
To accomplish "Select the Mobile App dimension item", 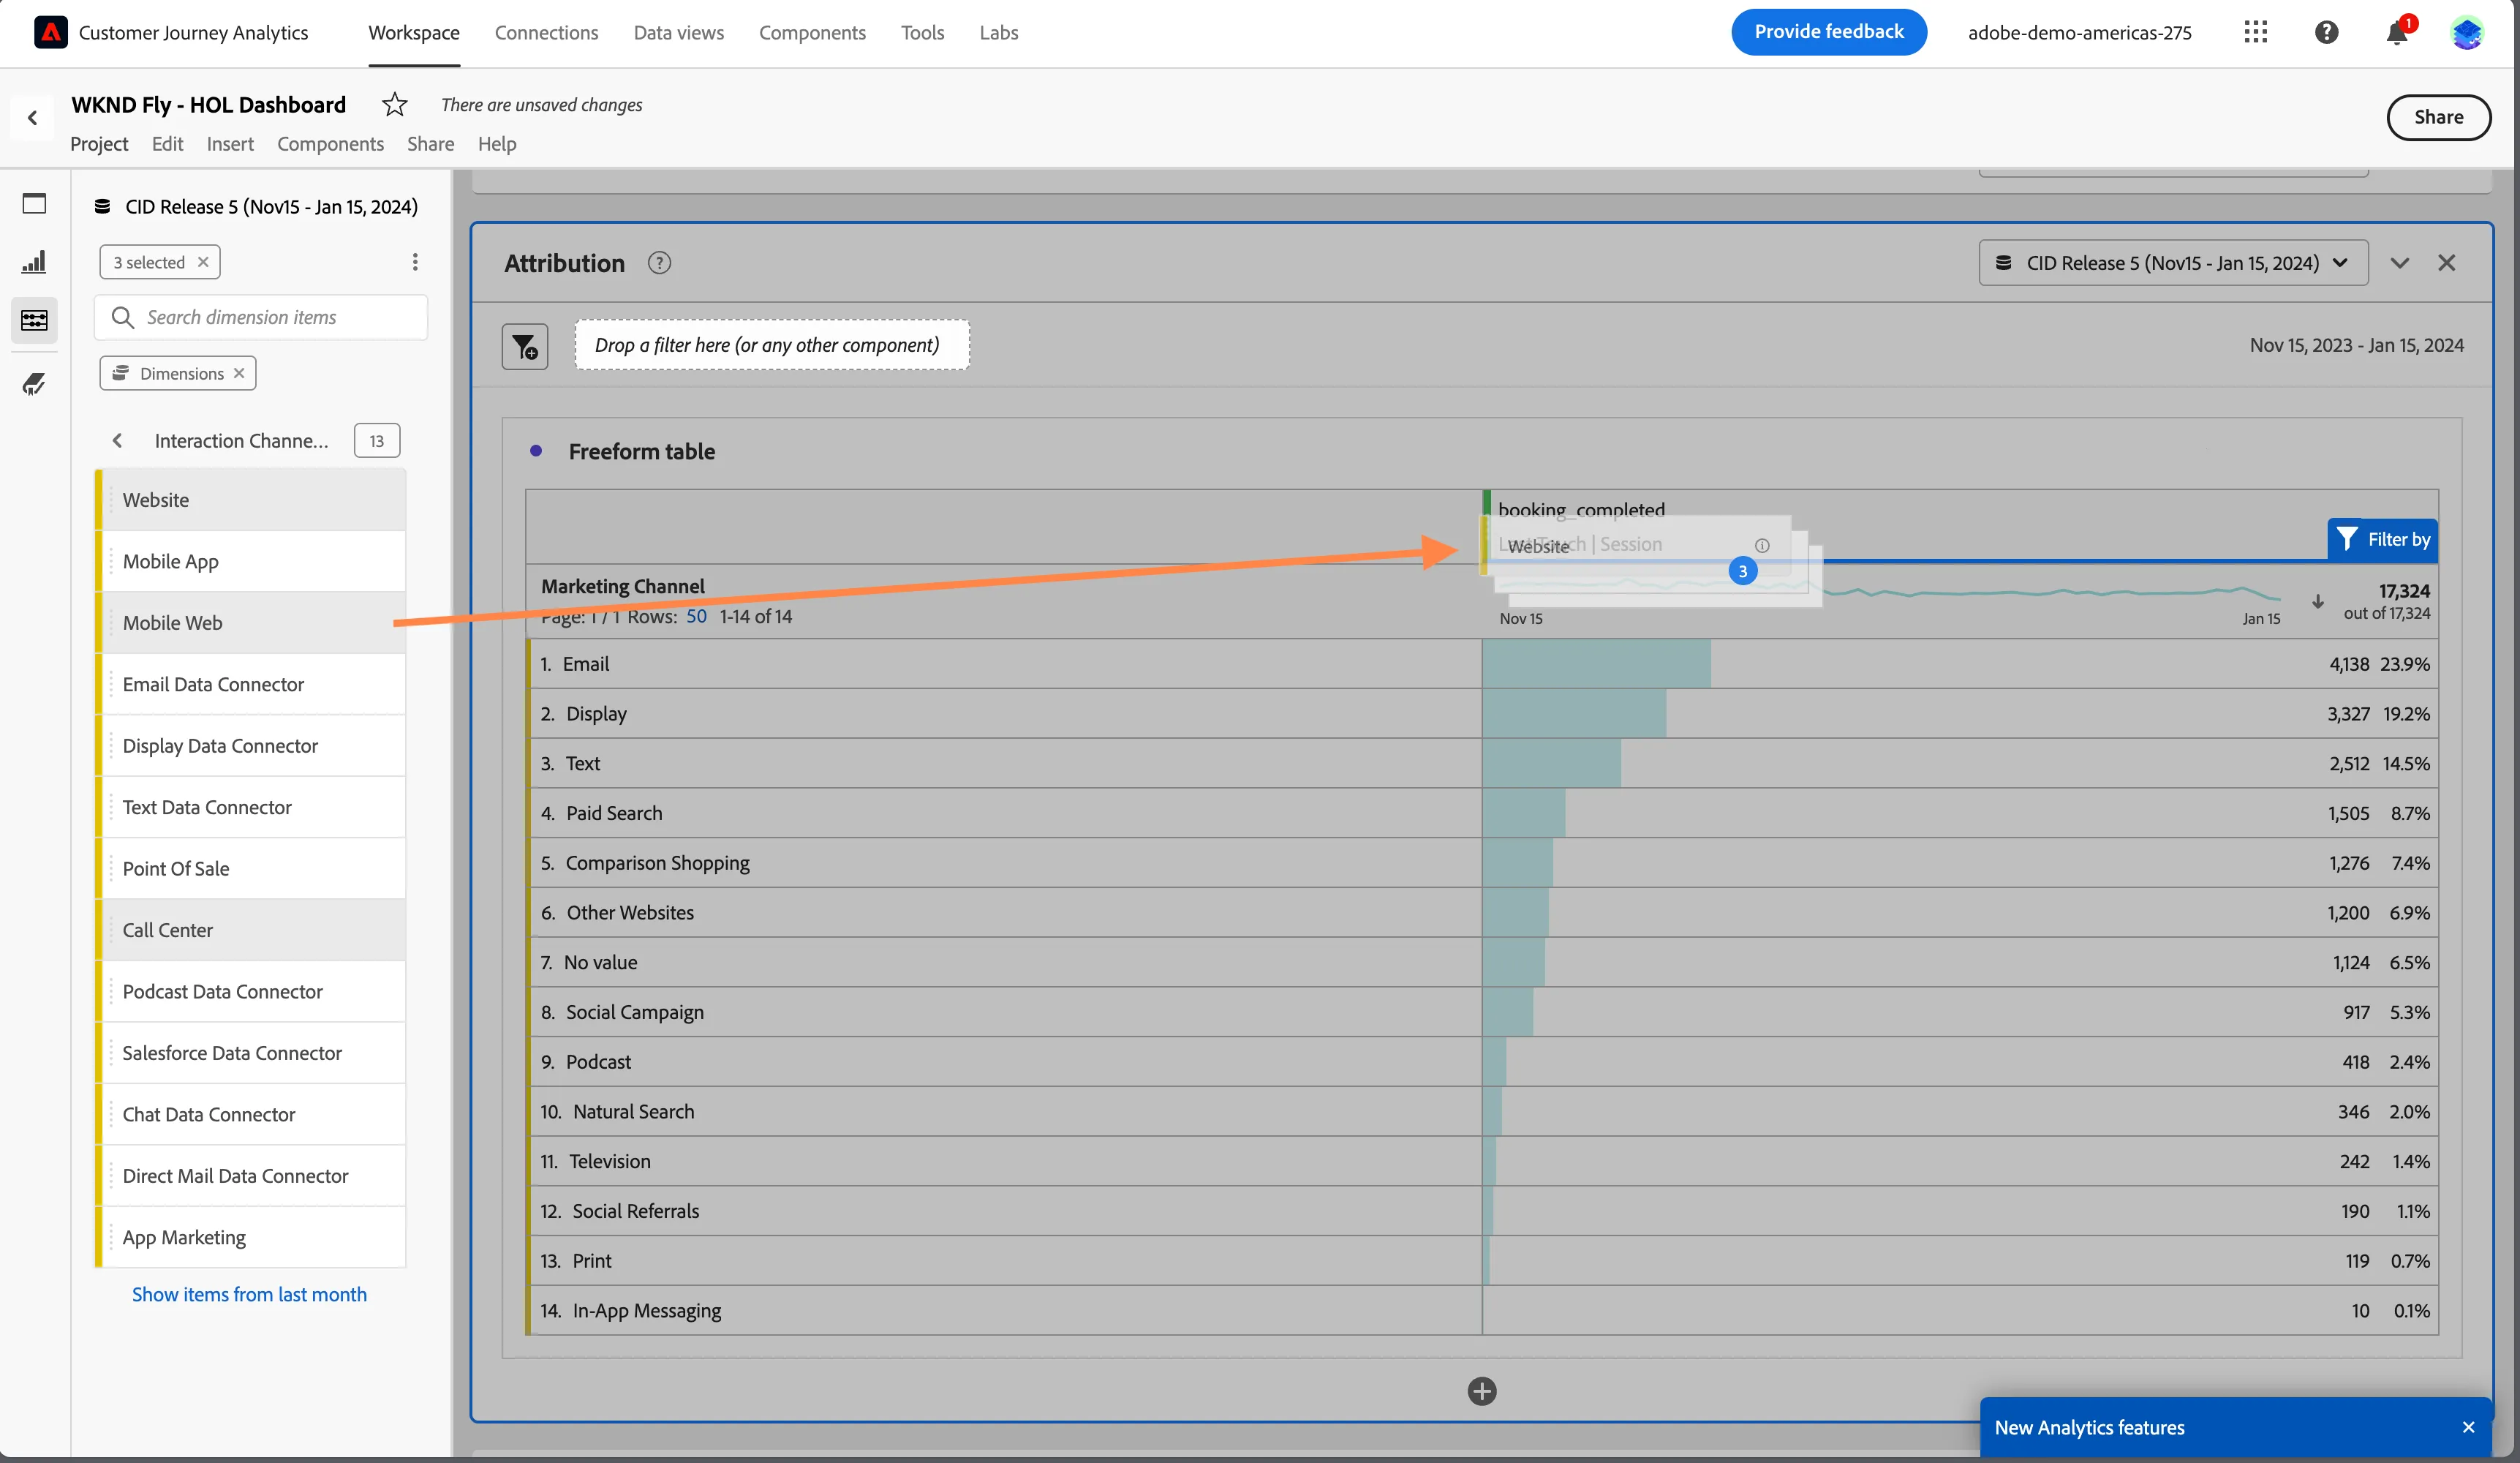I will pyautogui.click(x=251, y=561).
